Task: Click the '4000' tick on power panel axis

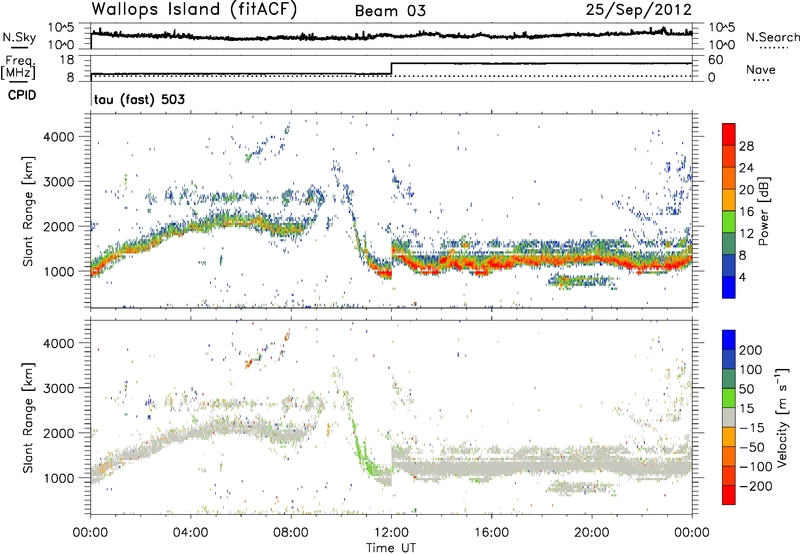Action: click(x=59, y=137)
